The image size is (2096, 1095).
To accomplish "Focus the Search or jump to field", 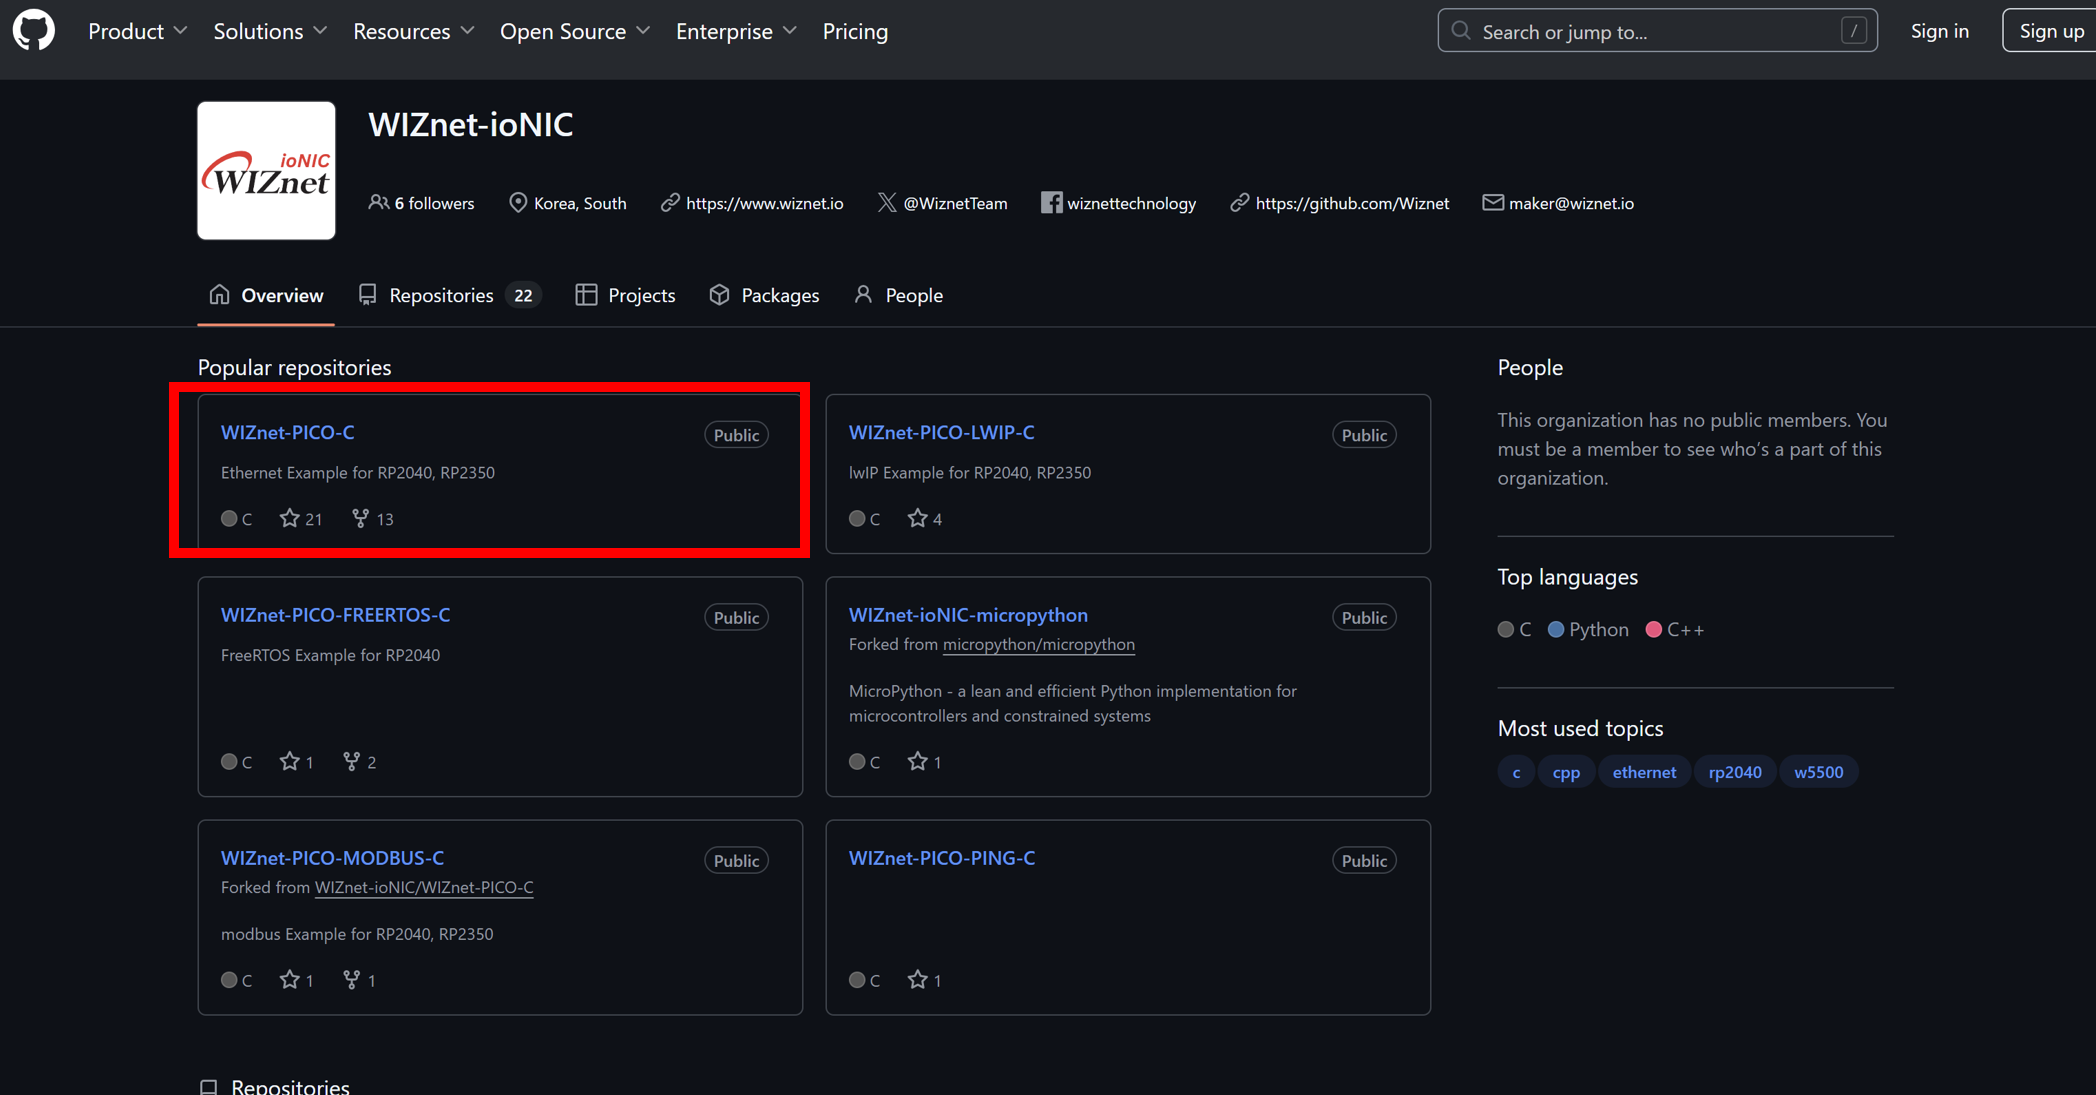I will [x=1657, y=31].
